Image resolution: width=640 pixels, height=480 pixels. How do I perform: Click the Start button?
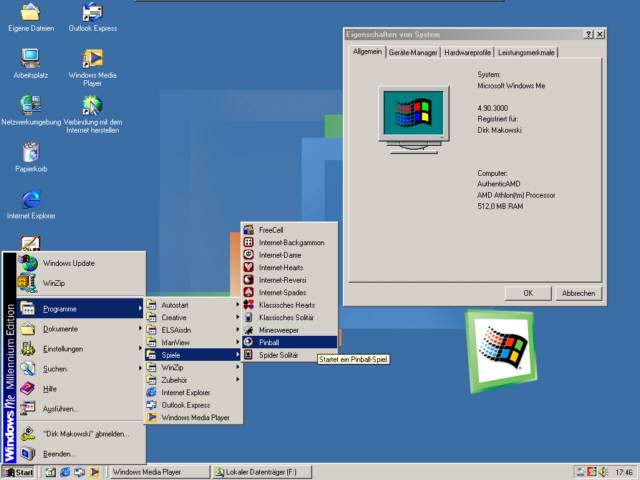point(18,472)
